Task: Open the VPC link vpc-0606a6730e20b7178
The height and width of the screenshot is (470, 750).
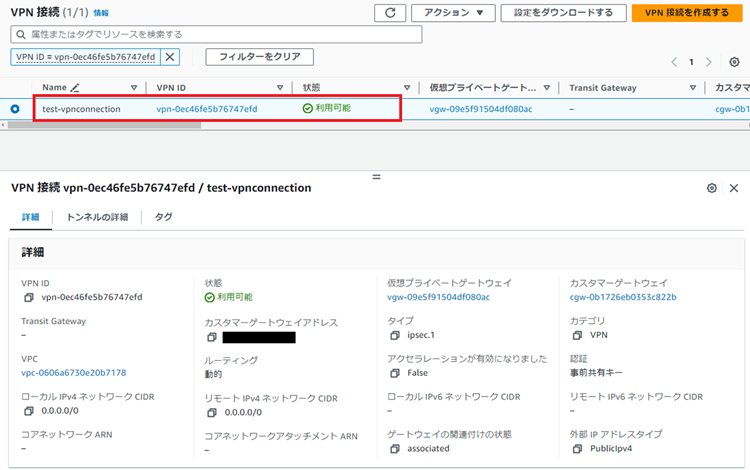Action: 74,372
